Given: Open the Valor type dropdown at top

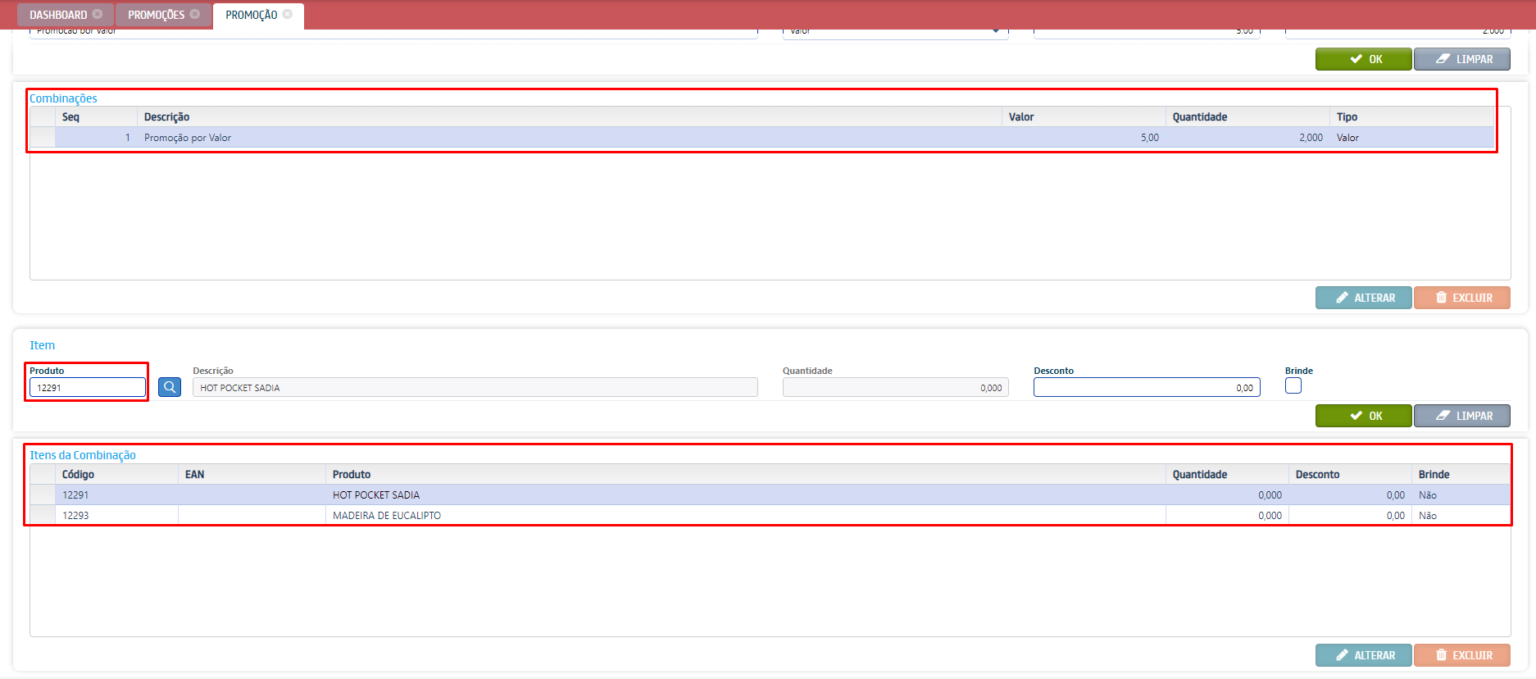Looking at the screenshot, I should click(894, 31).
